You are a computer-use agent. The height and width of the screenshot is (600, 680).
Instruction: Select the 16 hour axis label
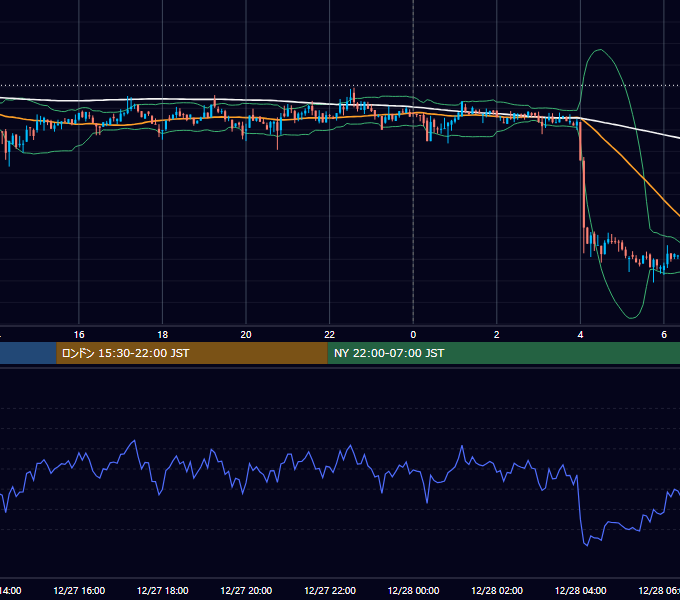coord(79,335)
